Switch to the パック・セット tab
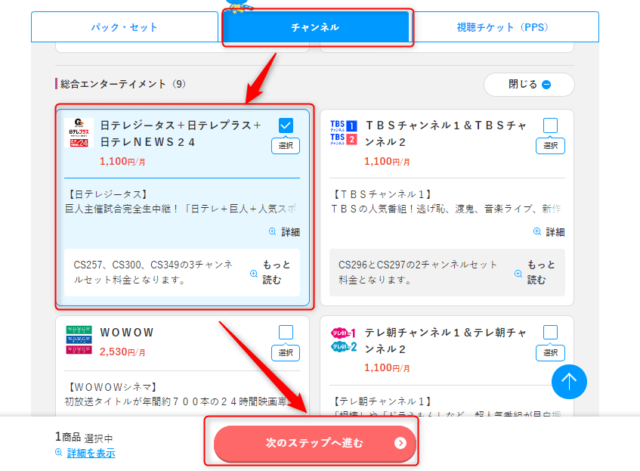This screenshot has height=471, width=640. tap(124, 27)
